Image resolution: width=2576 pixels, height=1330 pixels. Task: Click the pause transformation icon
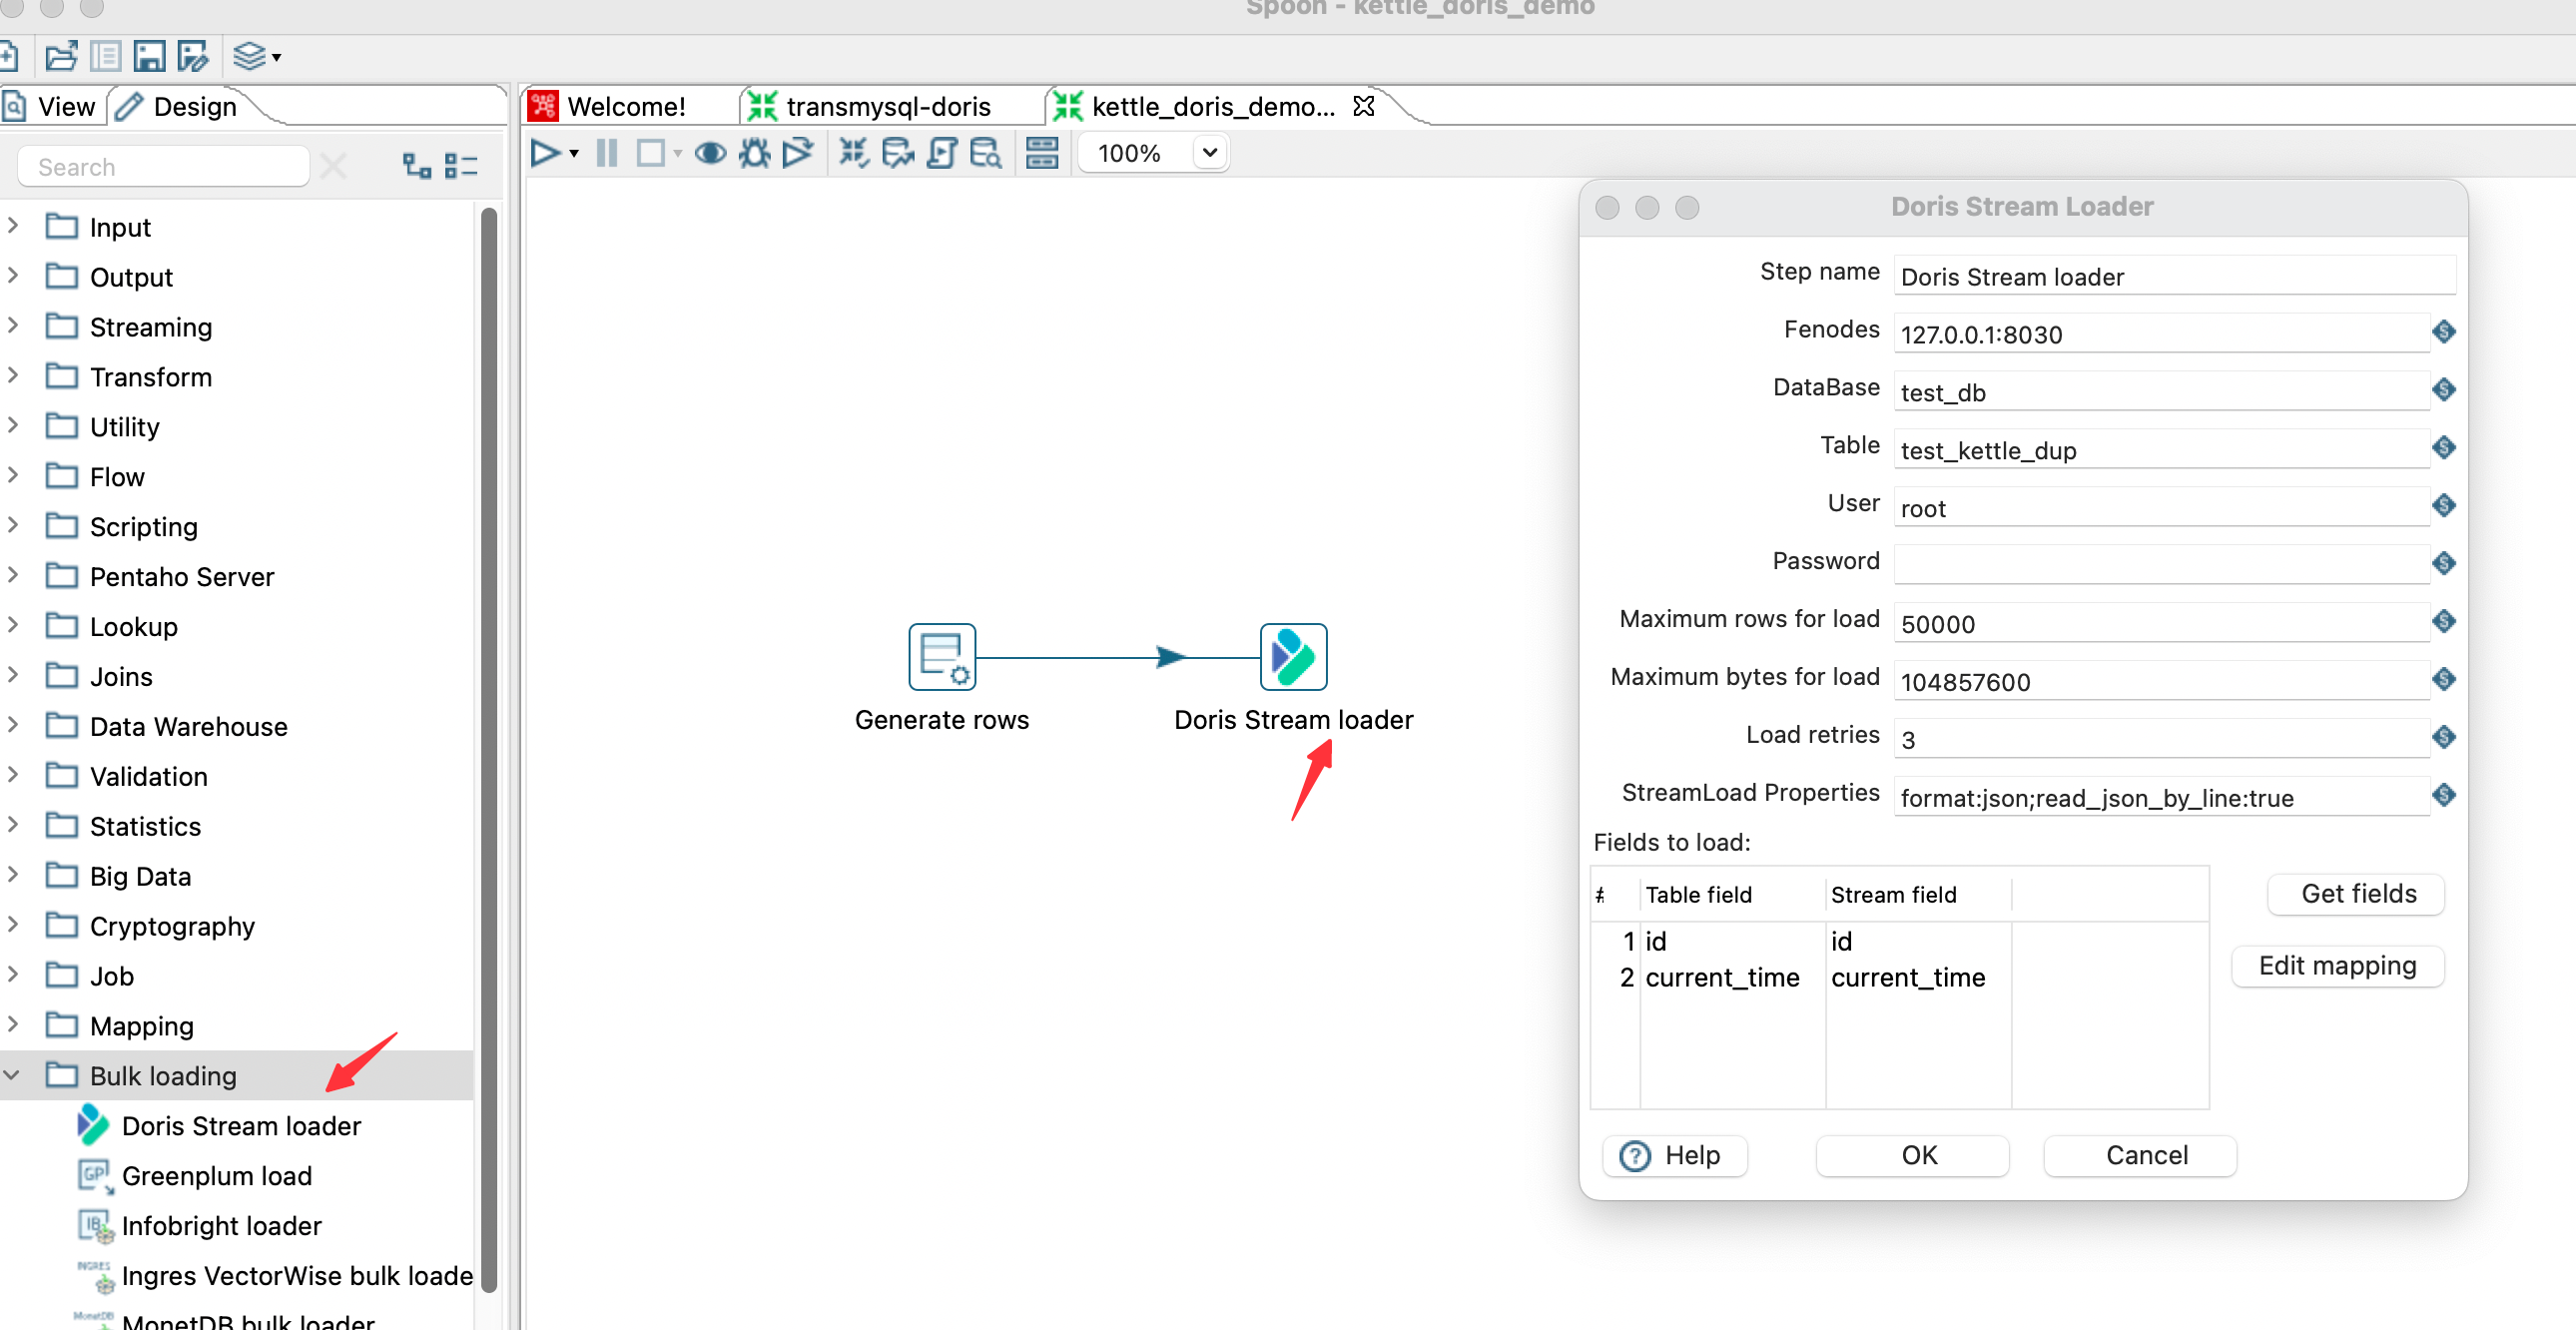(x=606, y=153)
